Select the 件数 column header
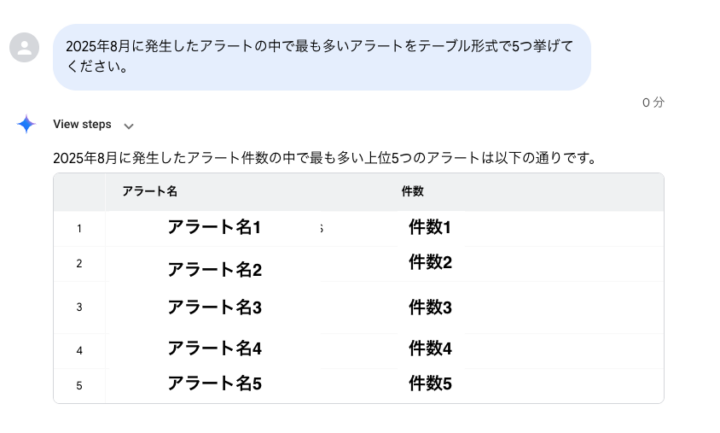The image size is (720, 433). [x=412, y=191]
